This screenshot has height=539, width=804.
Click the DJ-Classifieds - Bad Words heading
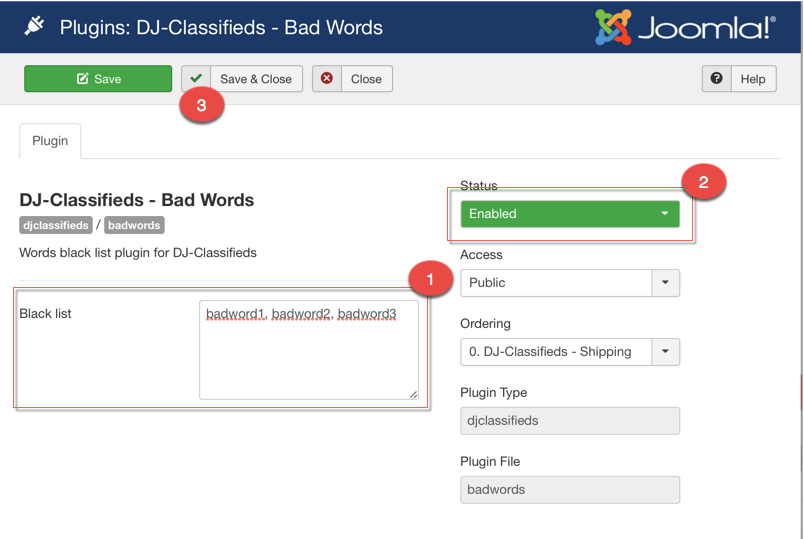point(136,199)
